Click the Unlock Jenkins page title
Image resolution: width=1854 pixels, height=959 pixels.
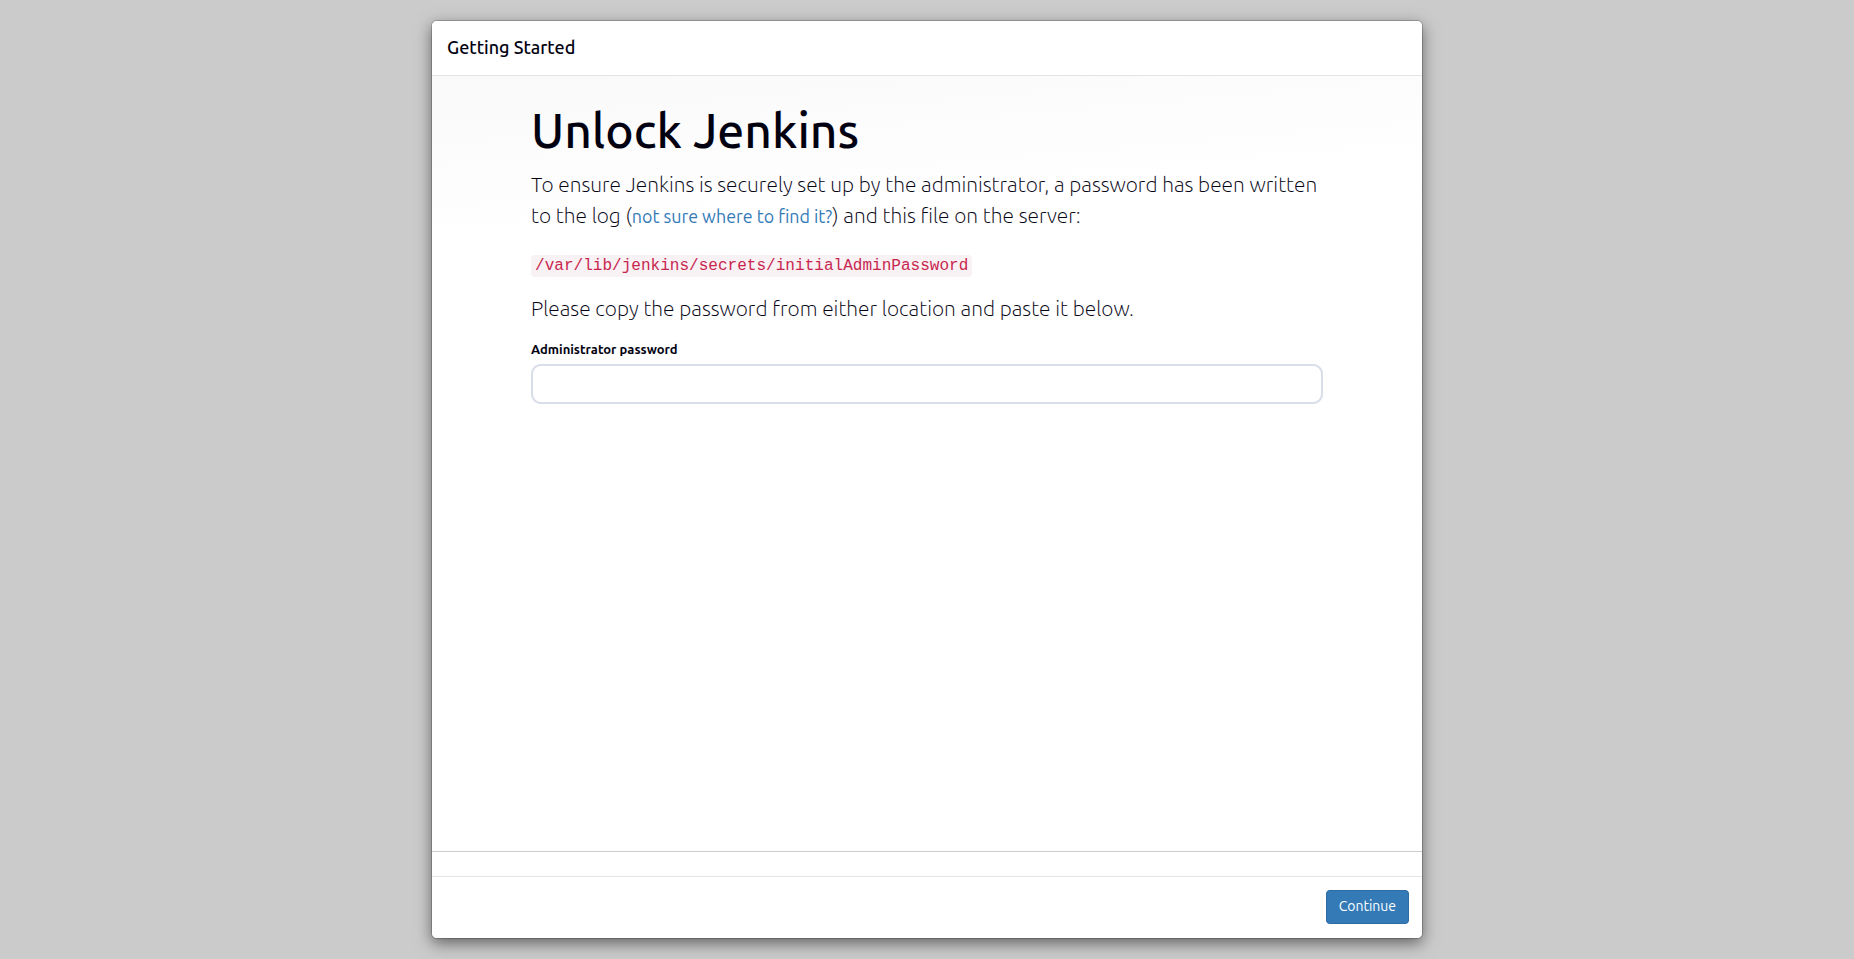tap(694, 129)
